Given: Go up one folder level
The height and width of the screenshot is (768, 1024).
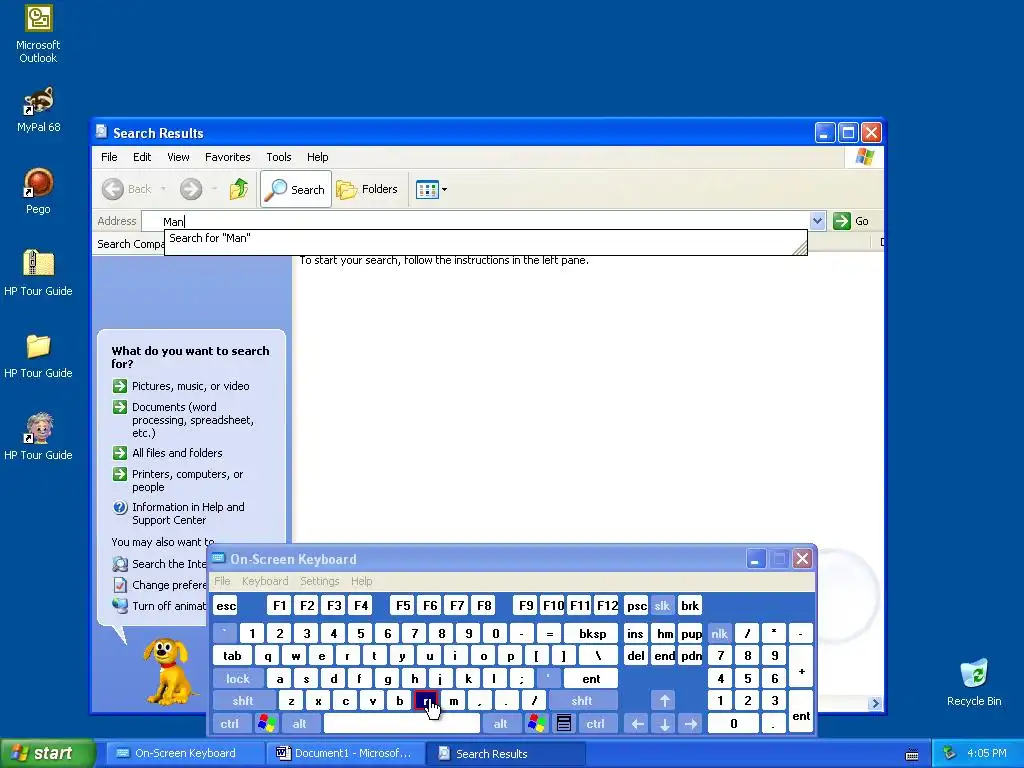Looking at the screenshot, I should point(238,189).
